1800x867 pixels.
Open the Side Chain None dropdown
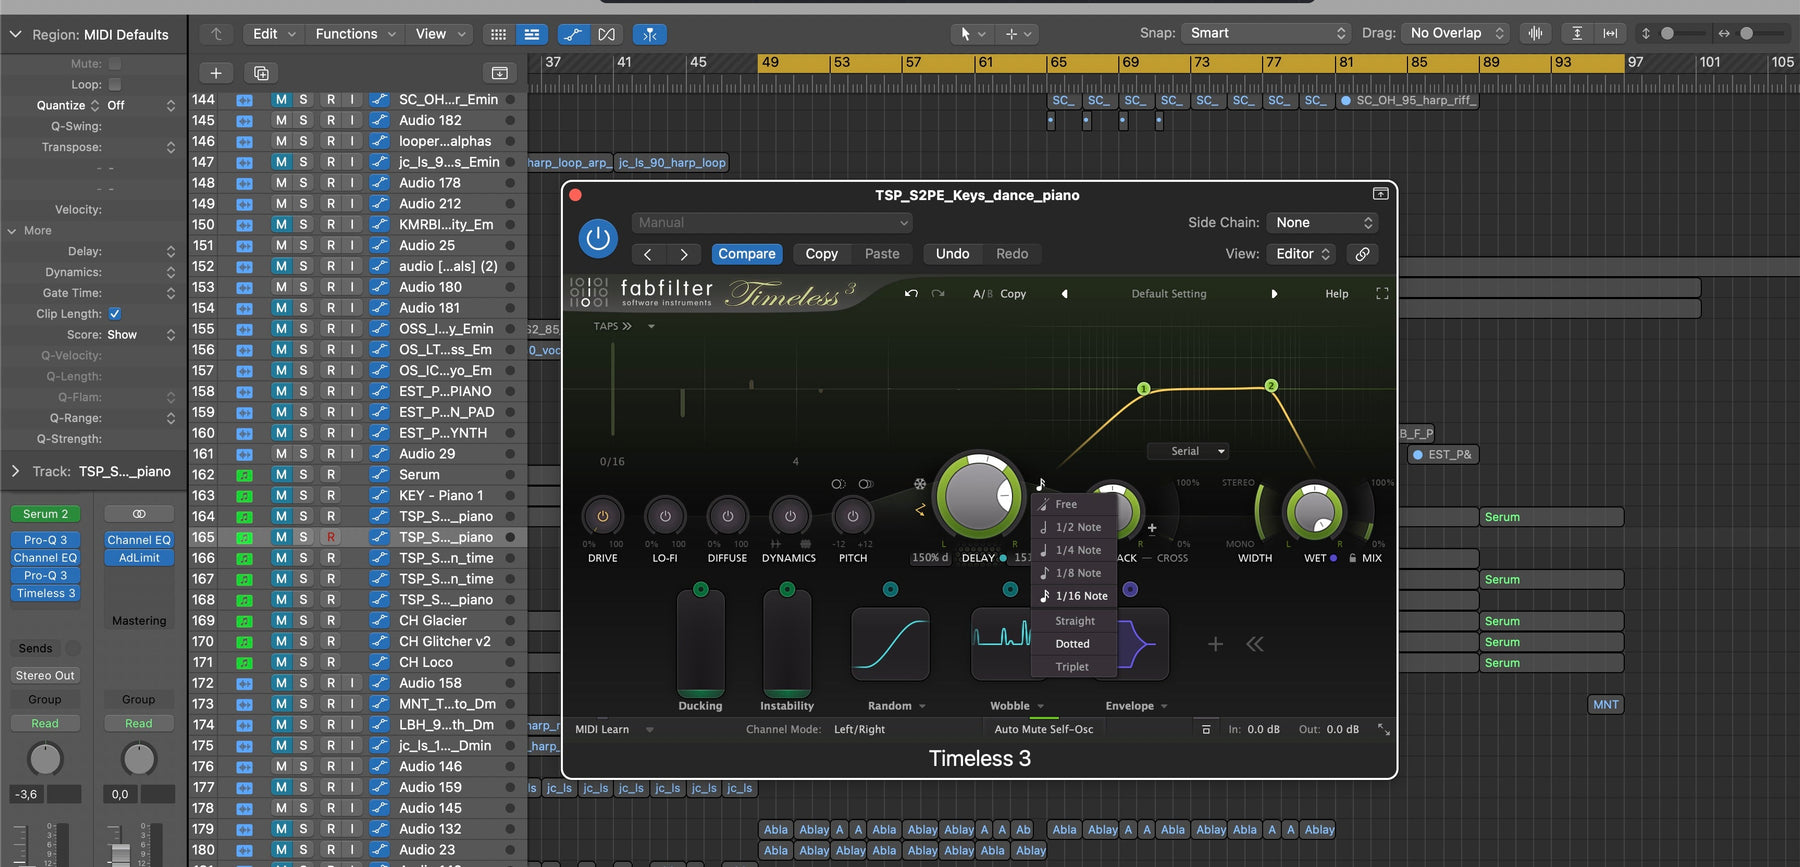[x=1323, y=223]
